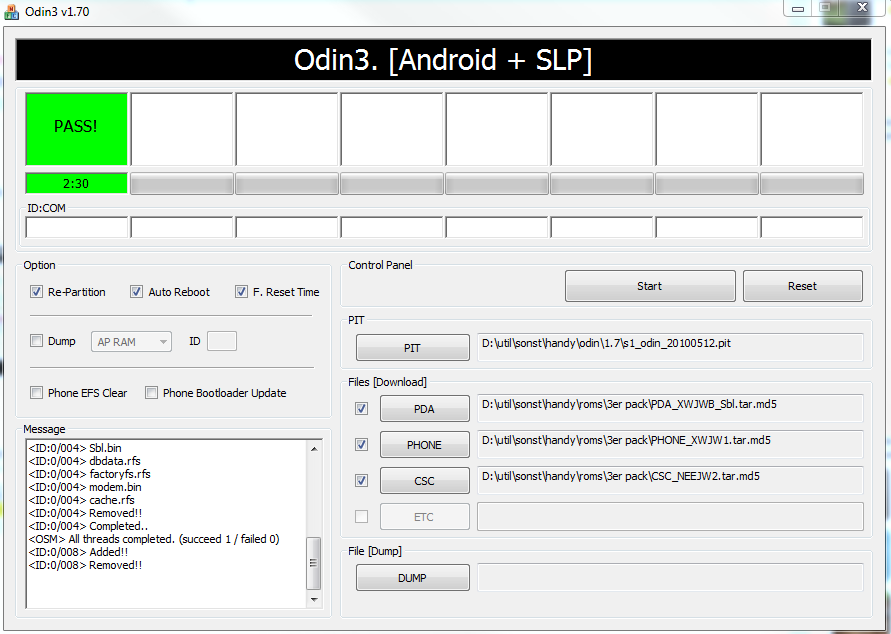
Task: Click the PDA file button
Action: [424, 408]
